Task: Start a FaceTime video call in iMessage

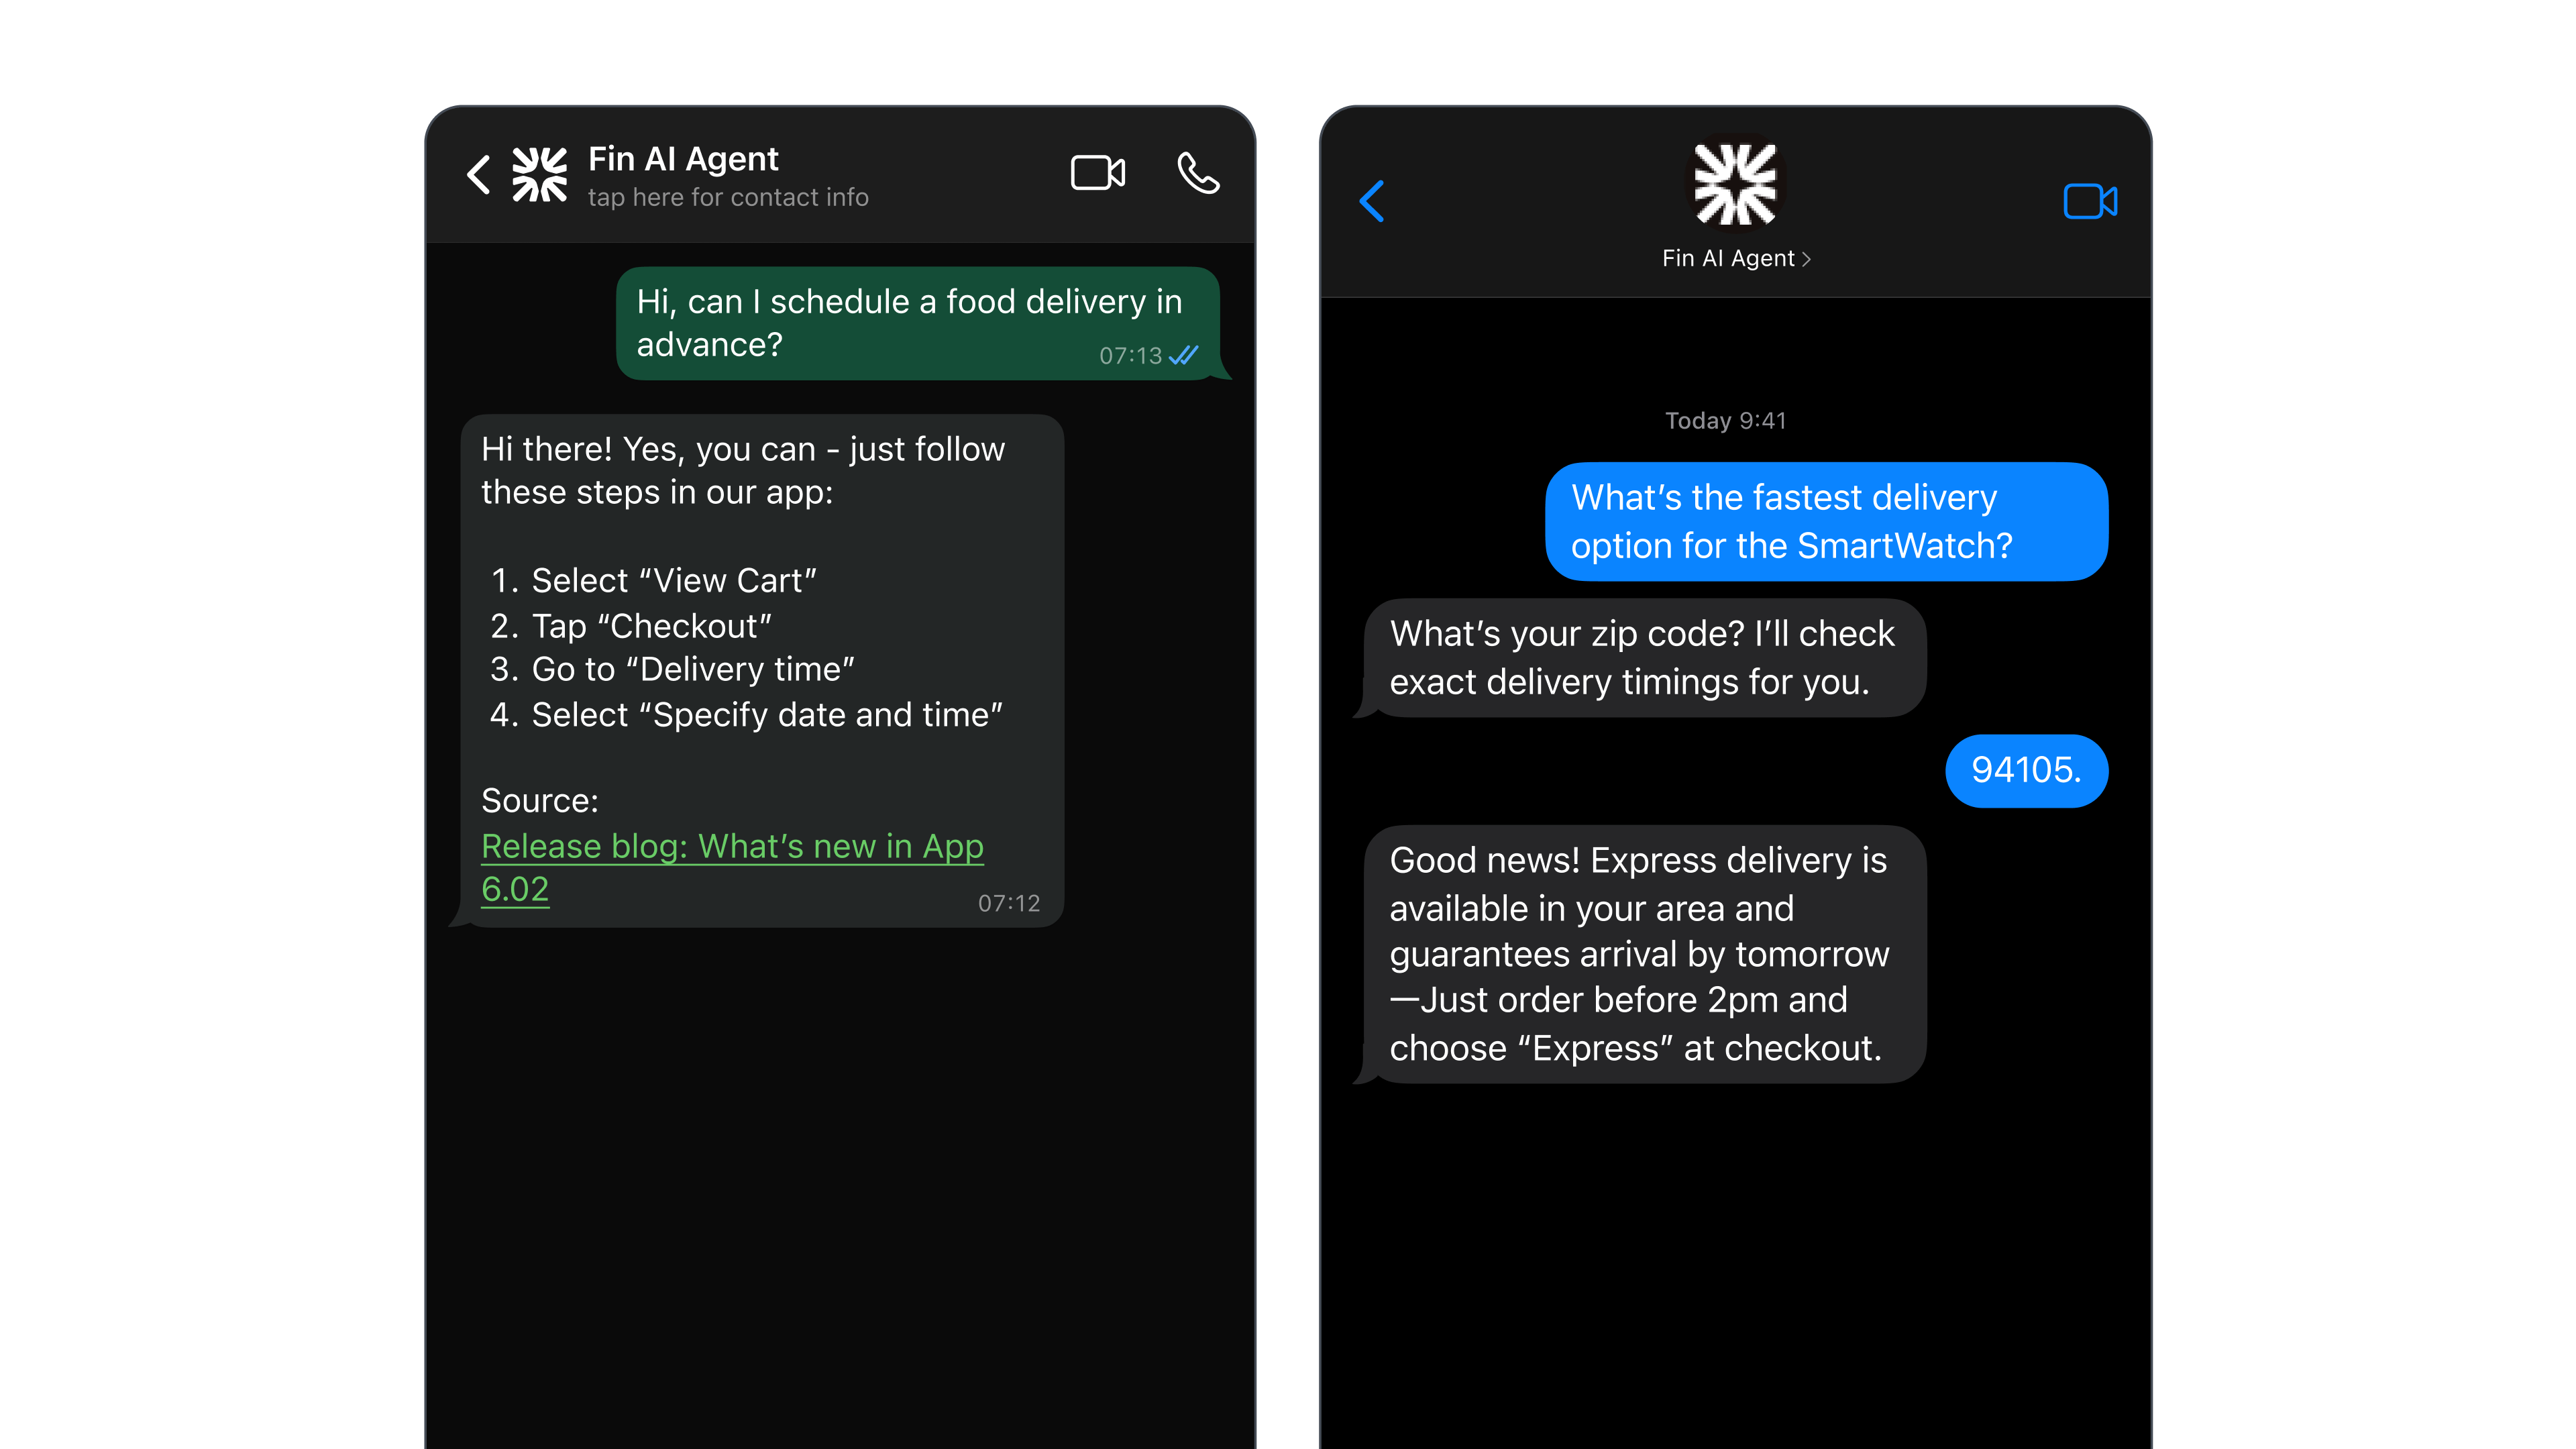Action: coord(2091,201)
